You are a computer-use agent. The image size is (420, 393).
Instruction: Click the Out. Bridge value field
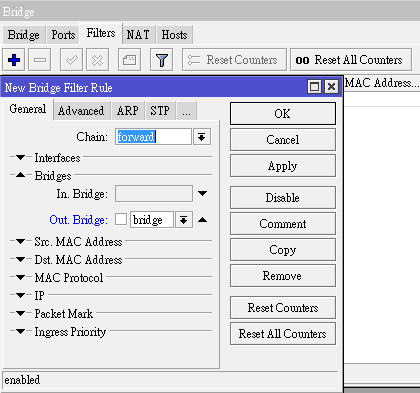pyautogui.click(x=152, y=220)
